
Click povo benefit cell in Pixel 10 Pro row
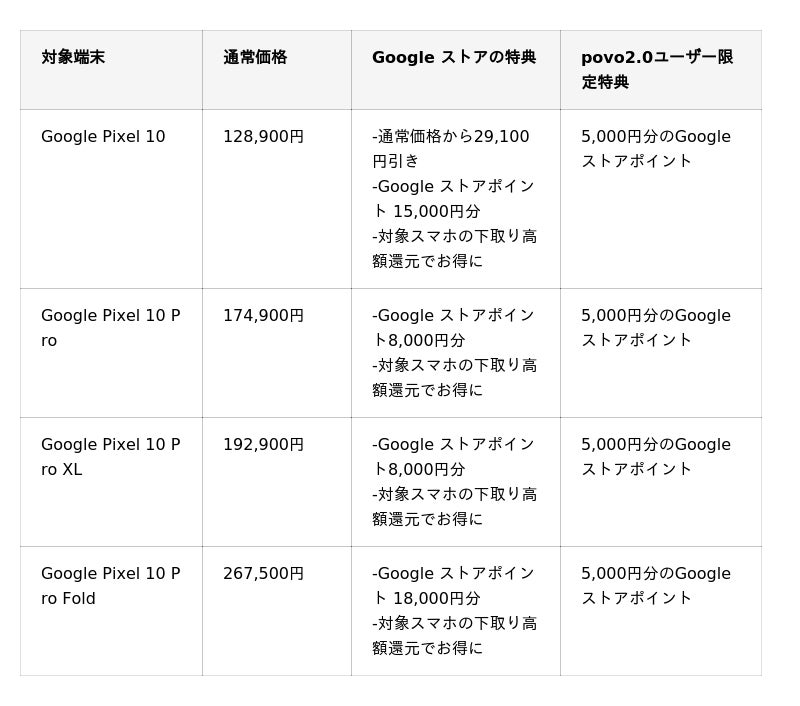tap(656, 328)
